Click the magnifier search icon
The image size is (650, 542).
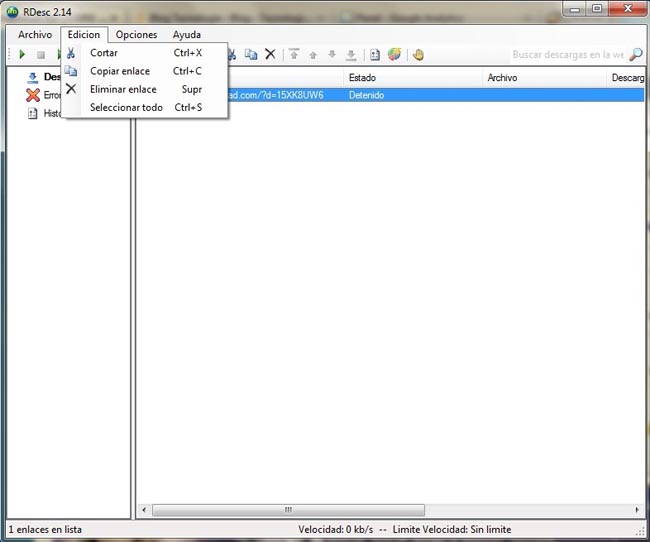point(636,54)
